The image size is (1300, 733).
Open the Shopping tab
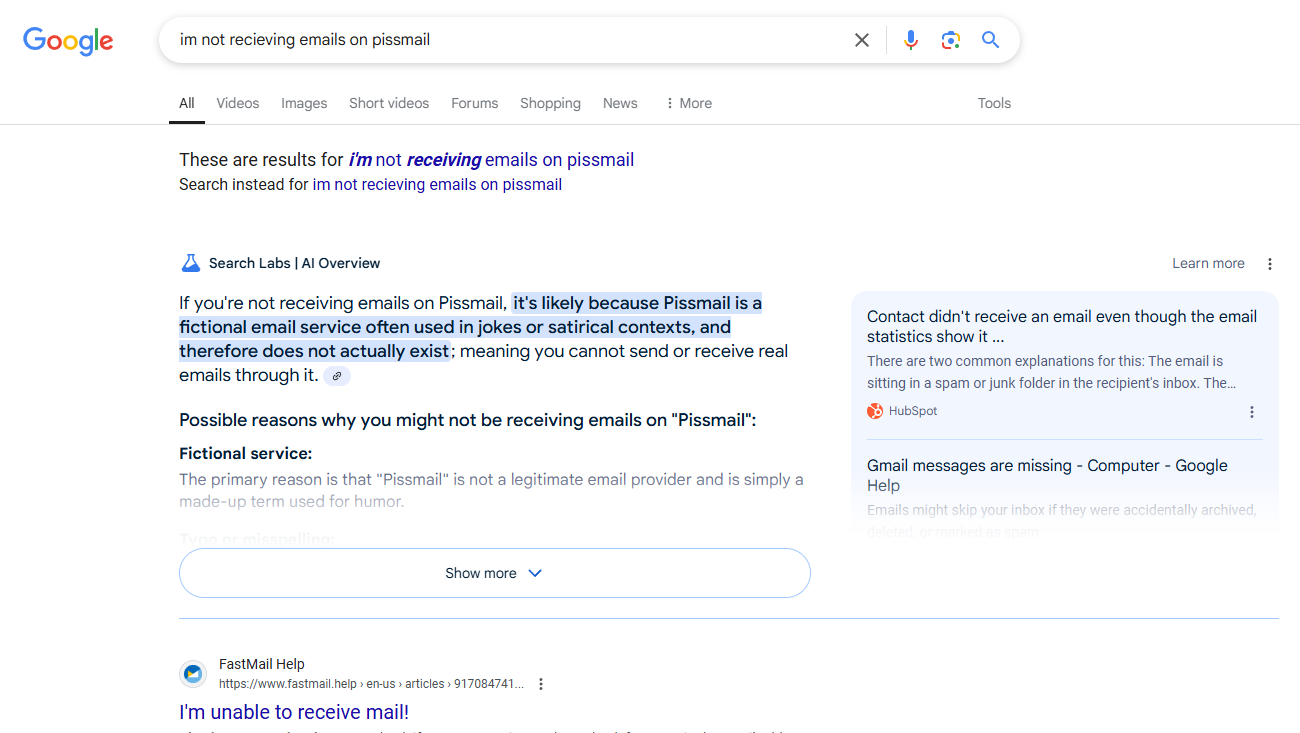(x=550, y=103)
